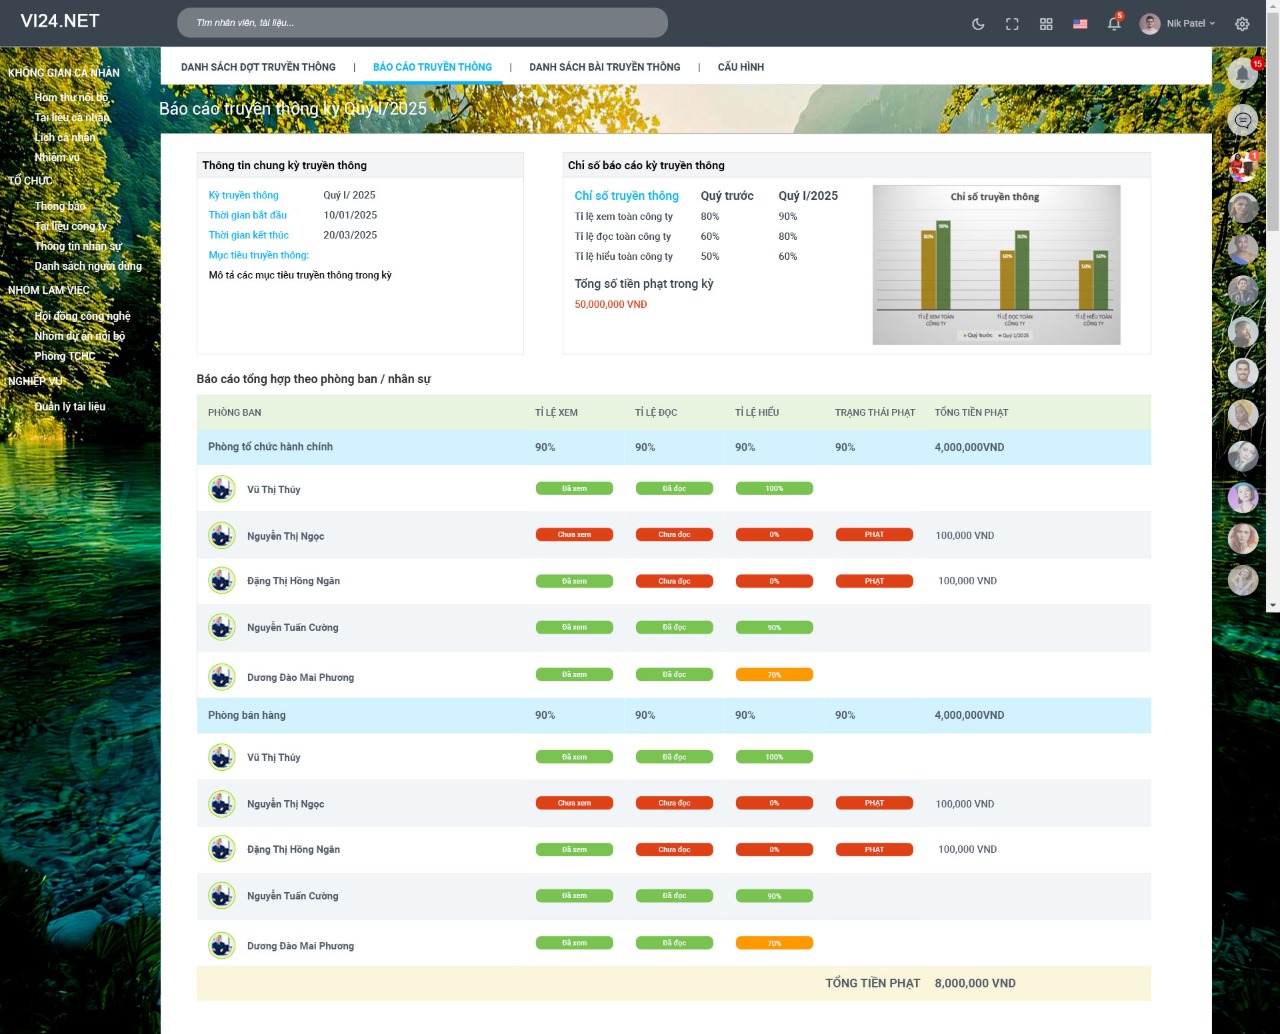Focus the Tìm nhân viên, tài liệu search box
Viewport: 1280px width, 1034px height.
point(422,23)
